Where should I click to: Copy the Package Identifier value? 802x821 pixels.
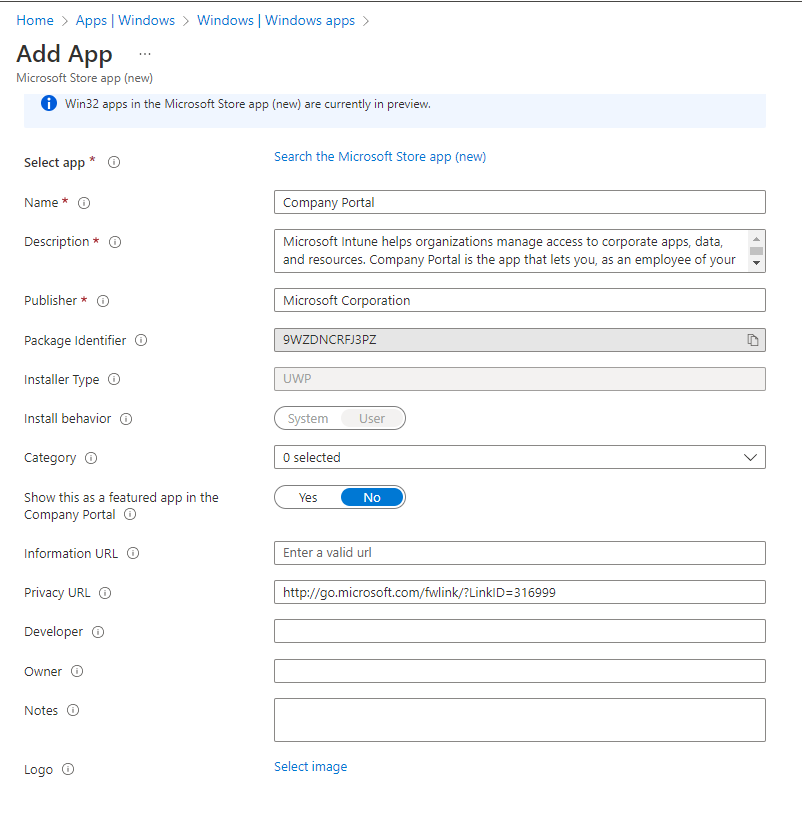click(753, 340)
